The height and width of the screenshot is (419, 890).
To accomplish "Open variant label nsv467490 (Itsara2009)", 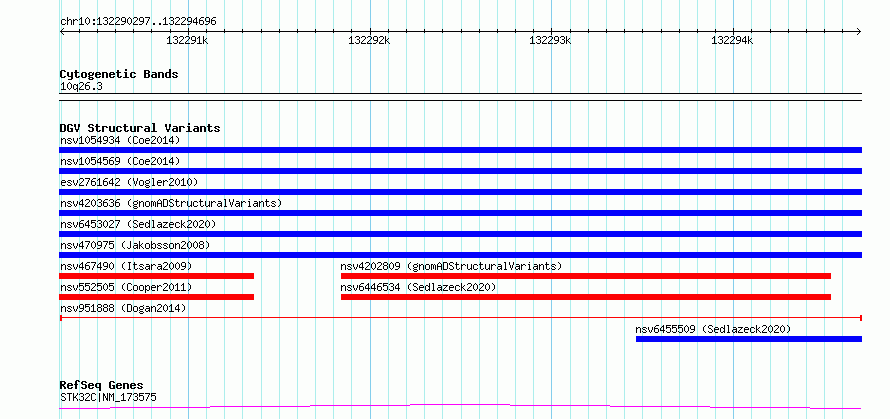I will pyautogui.click(x=126, y=266).
